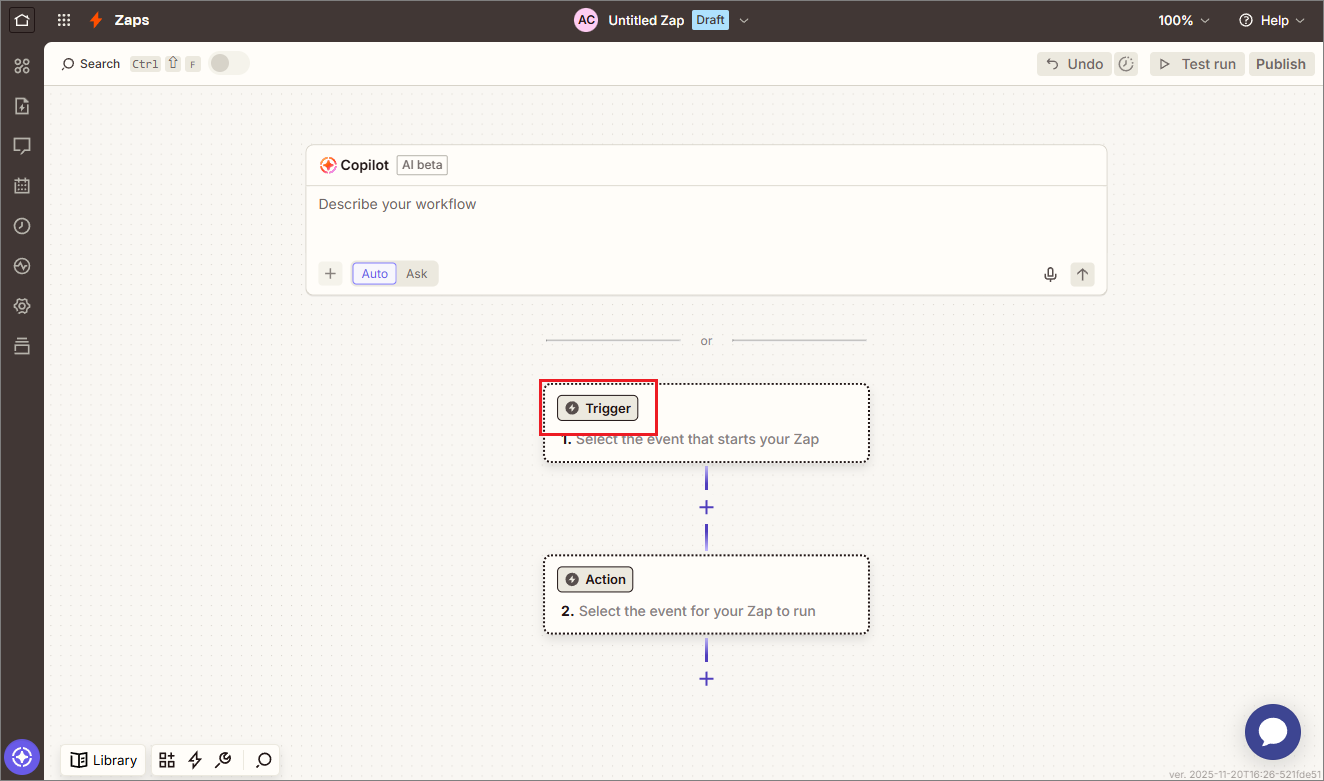Click the Draft status badge

click(x=710, y=20)
